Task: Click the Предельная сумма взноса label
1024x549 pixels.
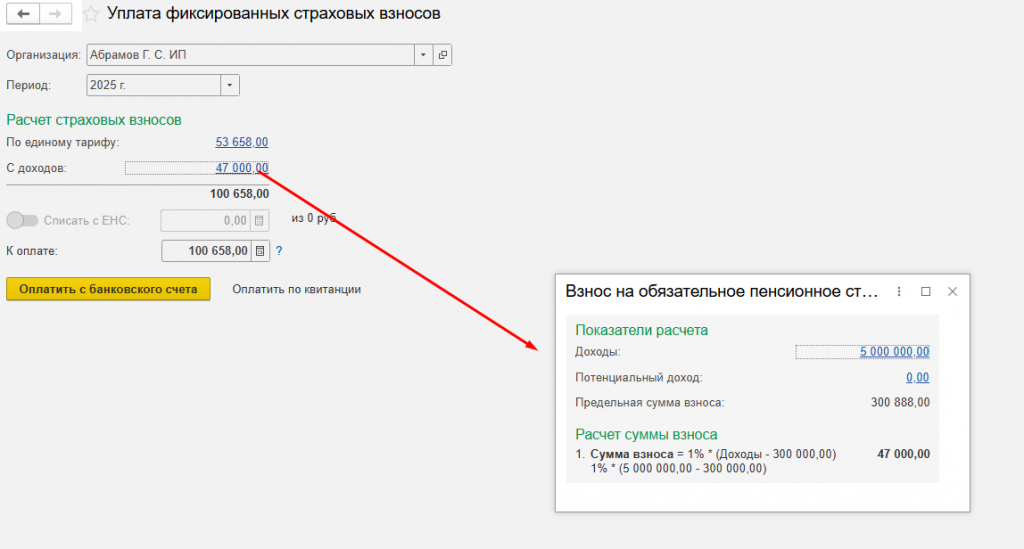Action: click(x=650, y=402)
